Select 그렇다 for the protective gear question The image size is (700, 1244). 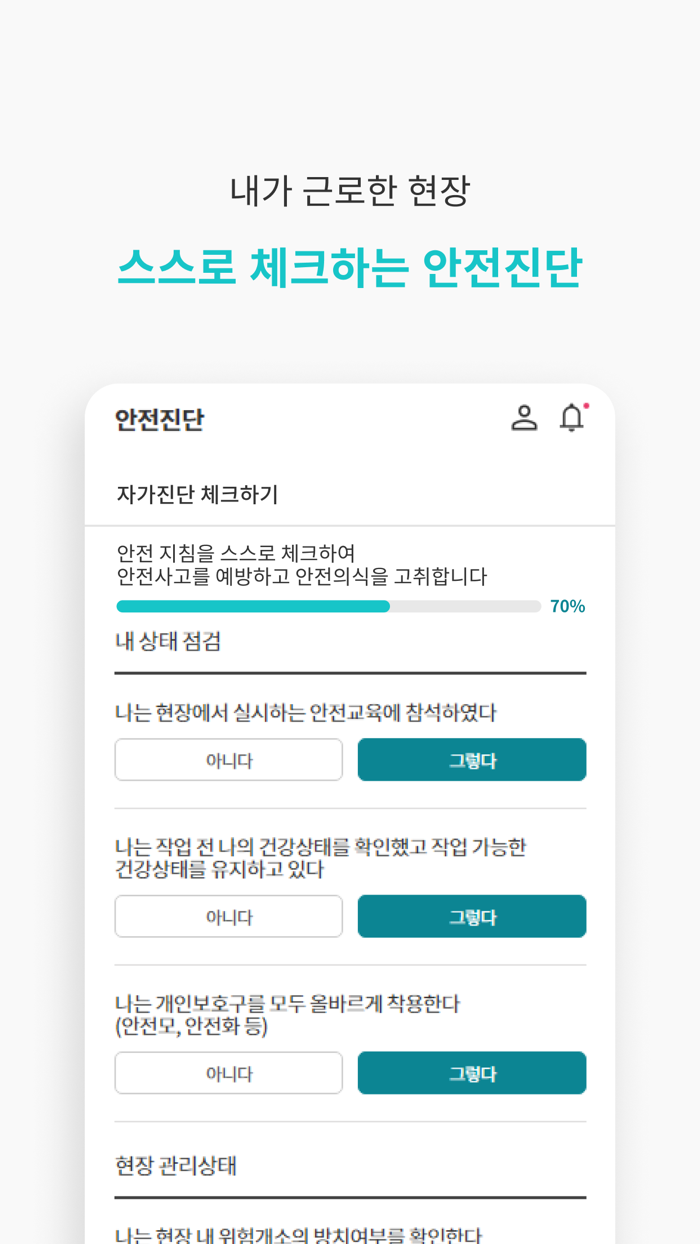[x=471, y=1072]
